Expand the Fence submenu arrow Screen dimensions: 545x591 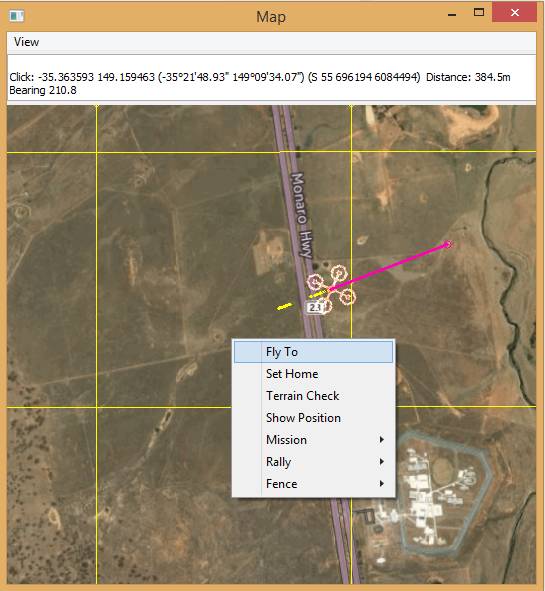(x=382, y=483)
